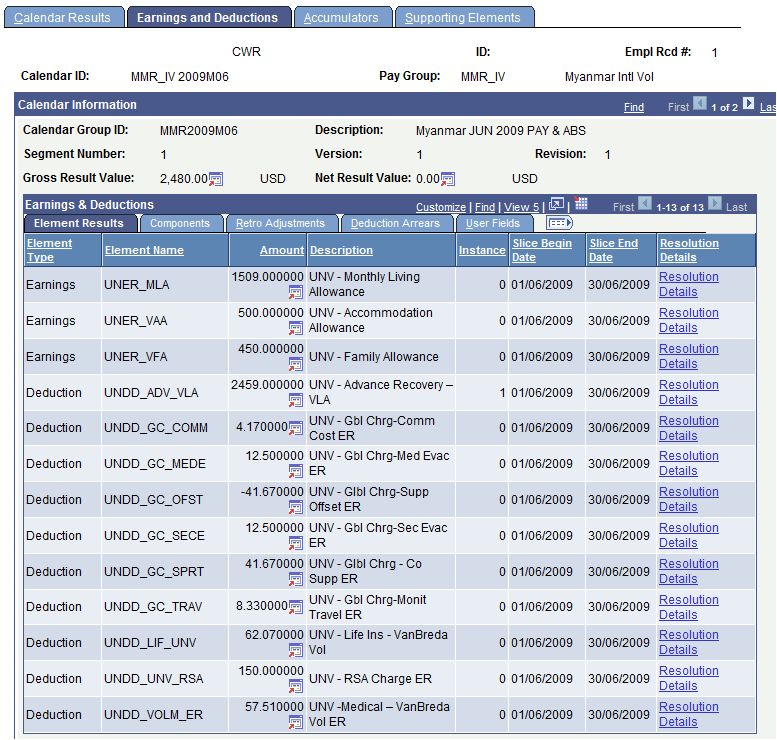Image resolution: width=777 pixels, height=740 pixels.
Task: Sort by the Element Name column header
Action: pyautogui.click(x=144, y=250)
